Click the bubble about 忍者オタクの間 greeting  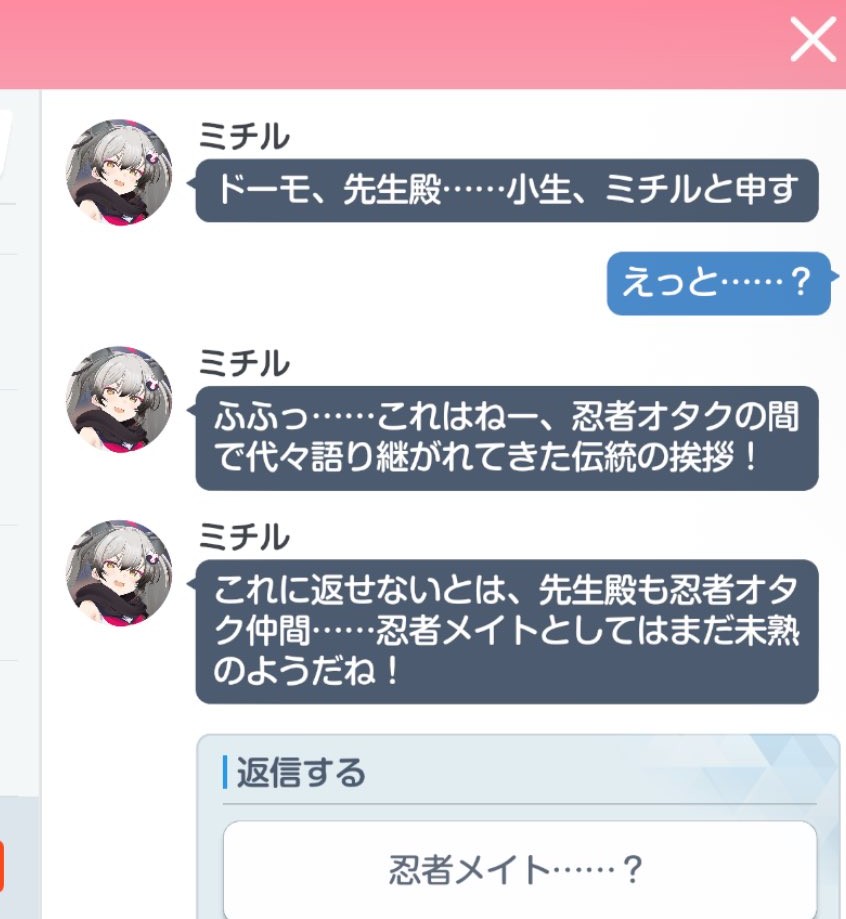click(x=507, y=438)
